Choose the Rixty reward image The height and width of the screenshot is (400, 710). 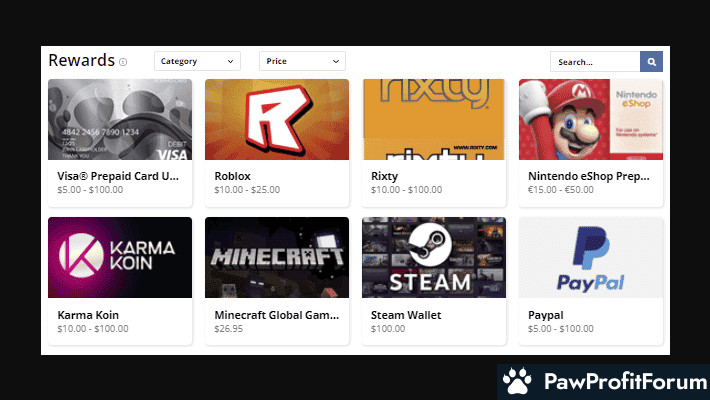point(433,120)
